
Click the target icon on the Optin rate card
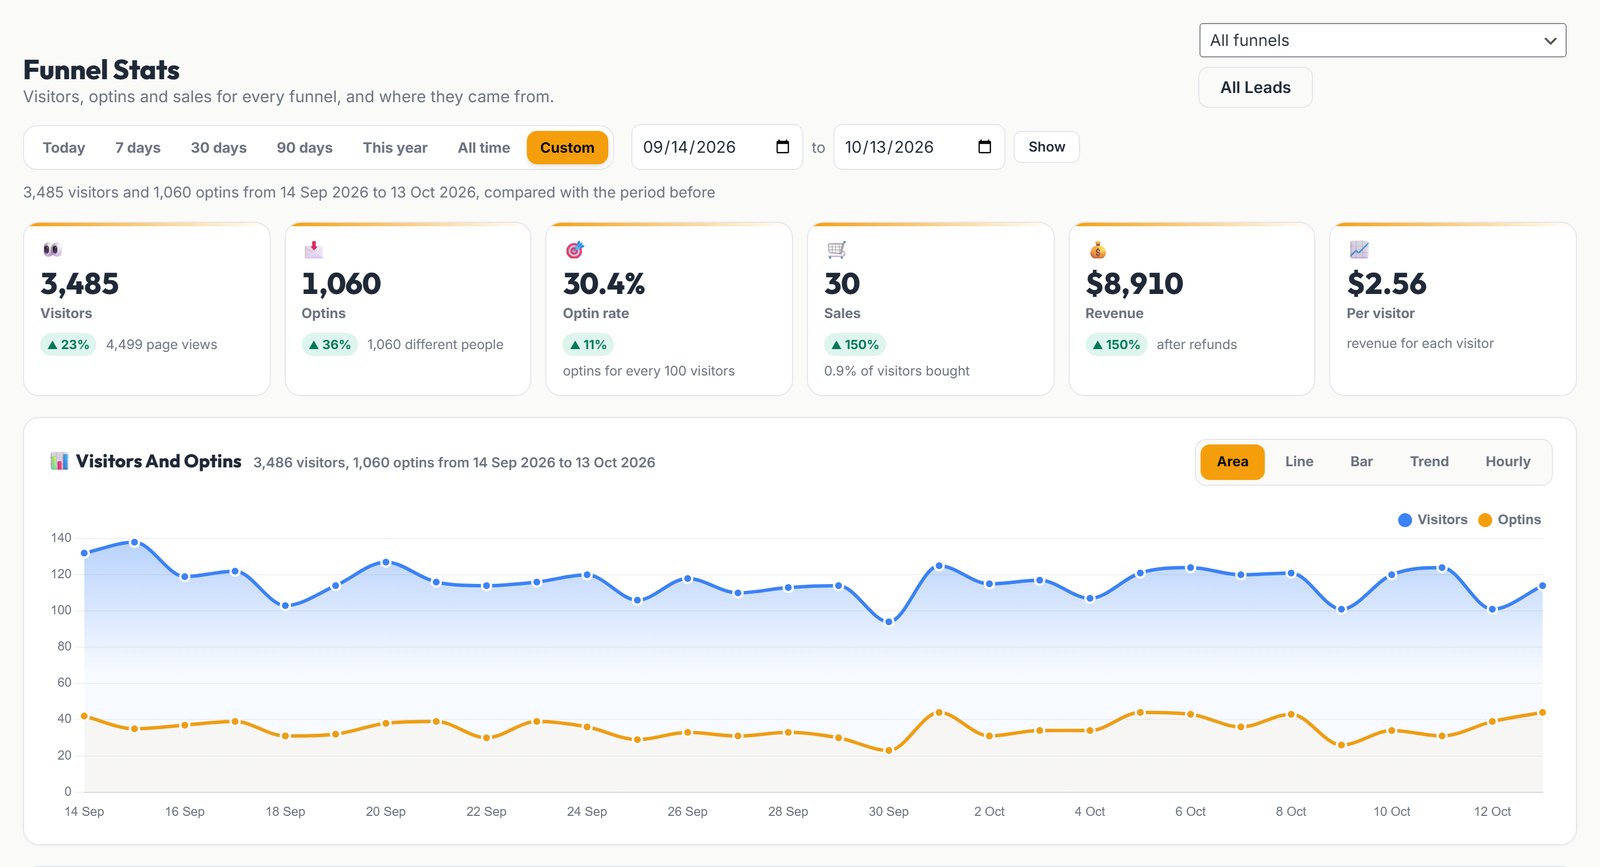click(574, 249)
